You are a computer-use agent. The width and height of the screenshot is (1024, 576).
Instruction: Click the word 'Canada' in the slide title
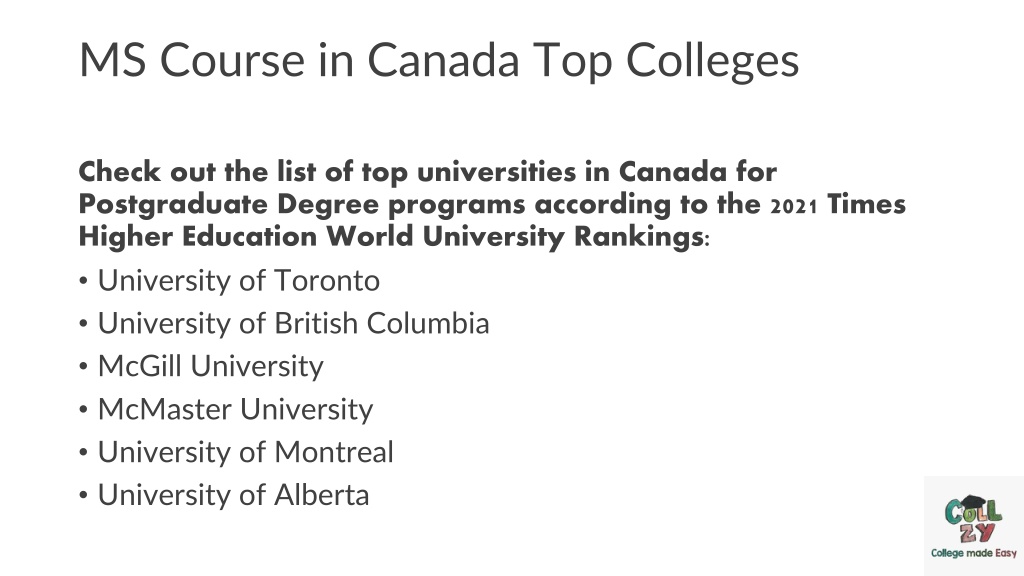(x=443, y=60)
